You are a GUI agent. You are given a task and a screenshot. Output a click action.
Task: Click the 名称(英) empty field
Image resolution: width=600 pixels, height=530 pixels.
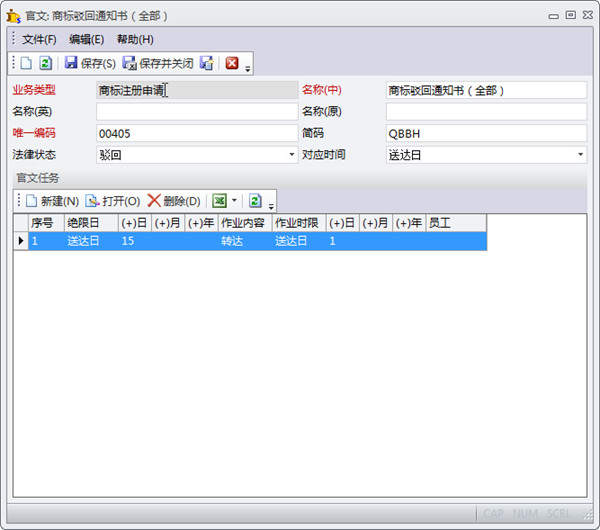197,112
